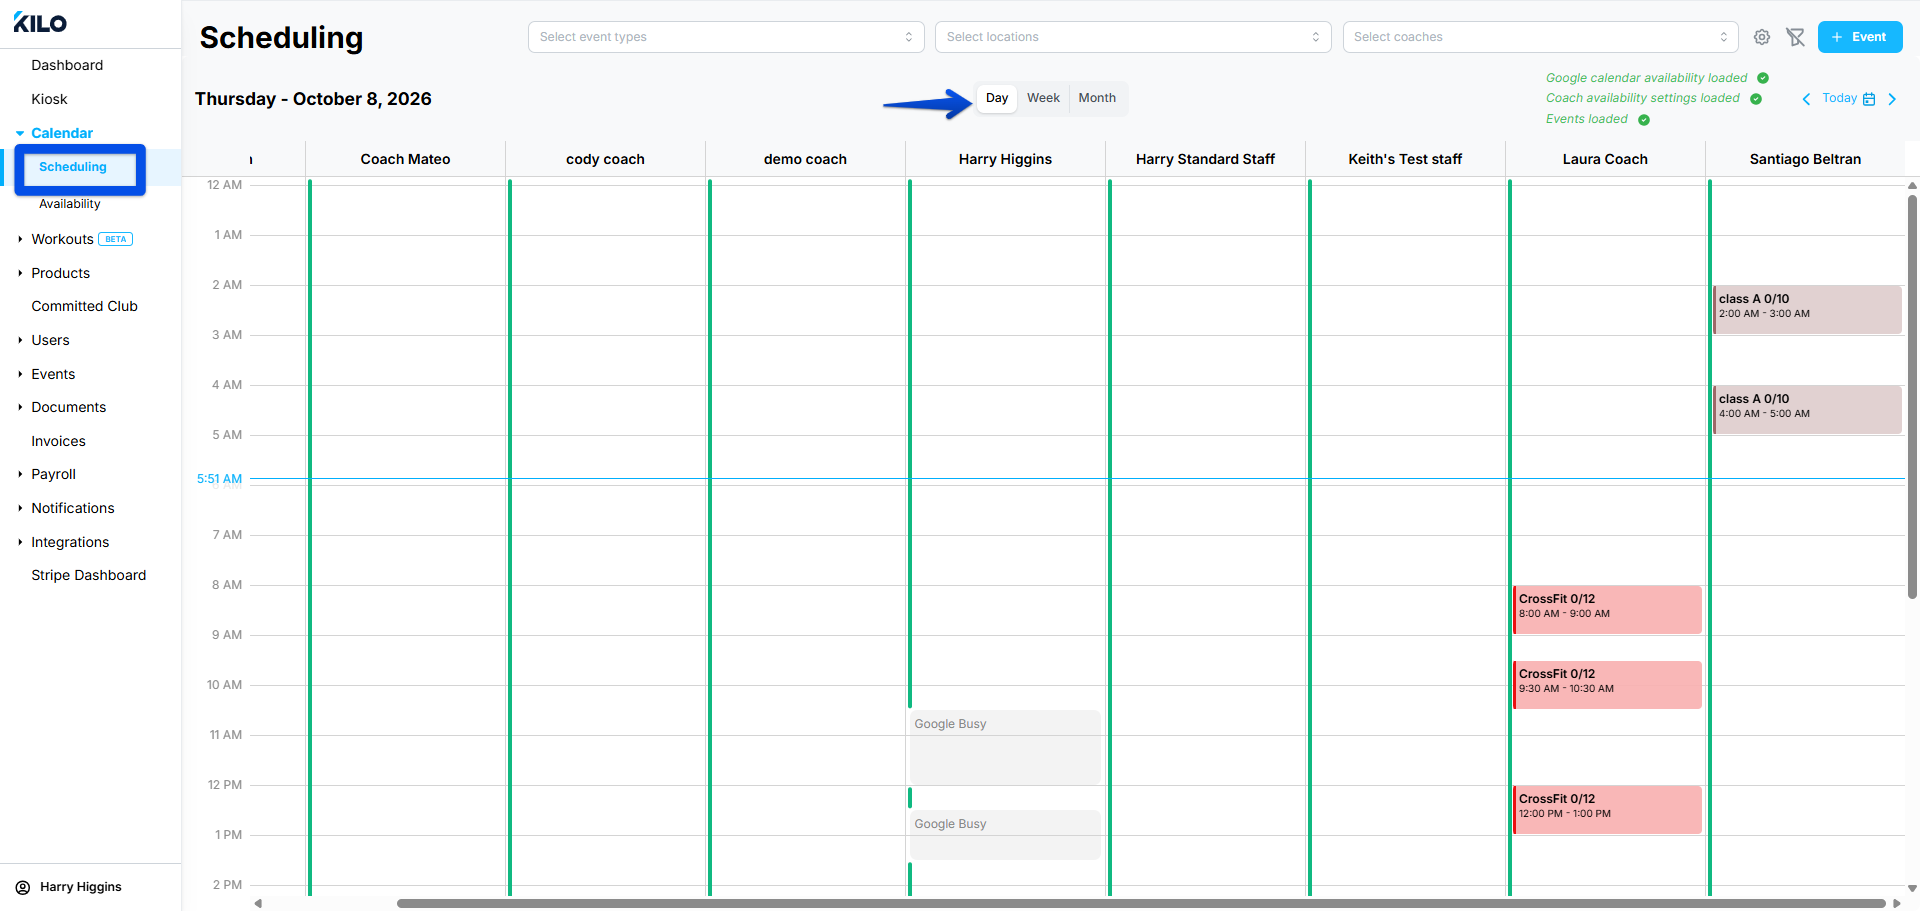Click the vertical scrollbar on right
The height and width of the screenshot is (911, 1920).
pos(1912,396)
